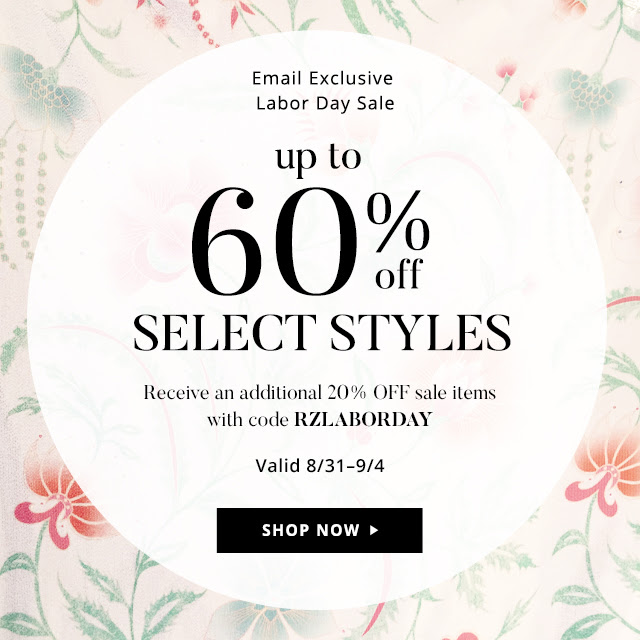Click the Valid 8/31–9/4 date text
The height and width of the screenshot is (640, 640).
(x=320, y=465)
